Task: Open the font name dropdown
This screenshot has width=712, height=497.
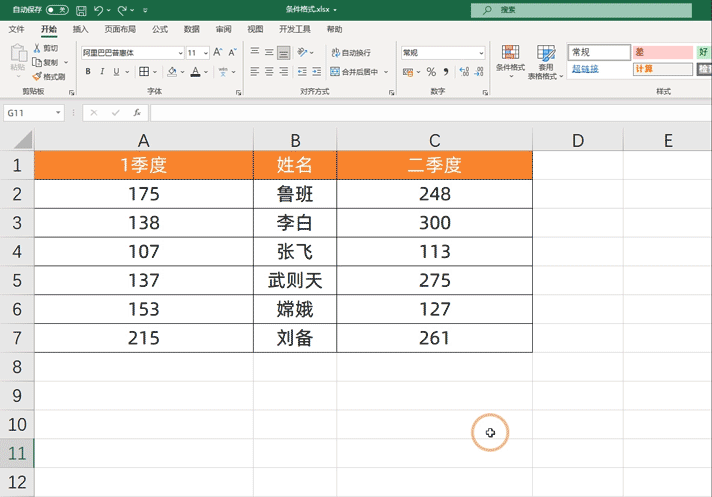Action: [x=179, y=53]
